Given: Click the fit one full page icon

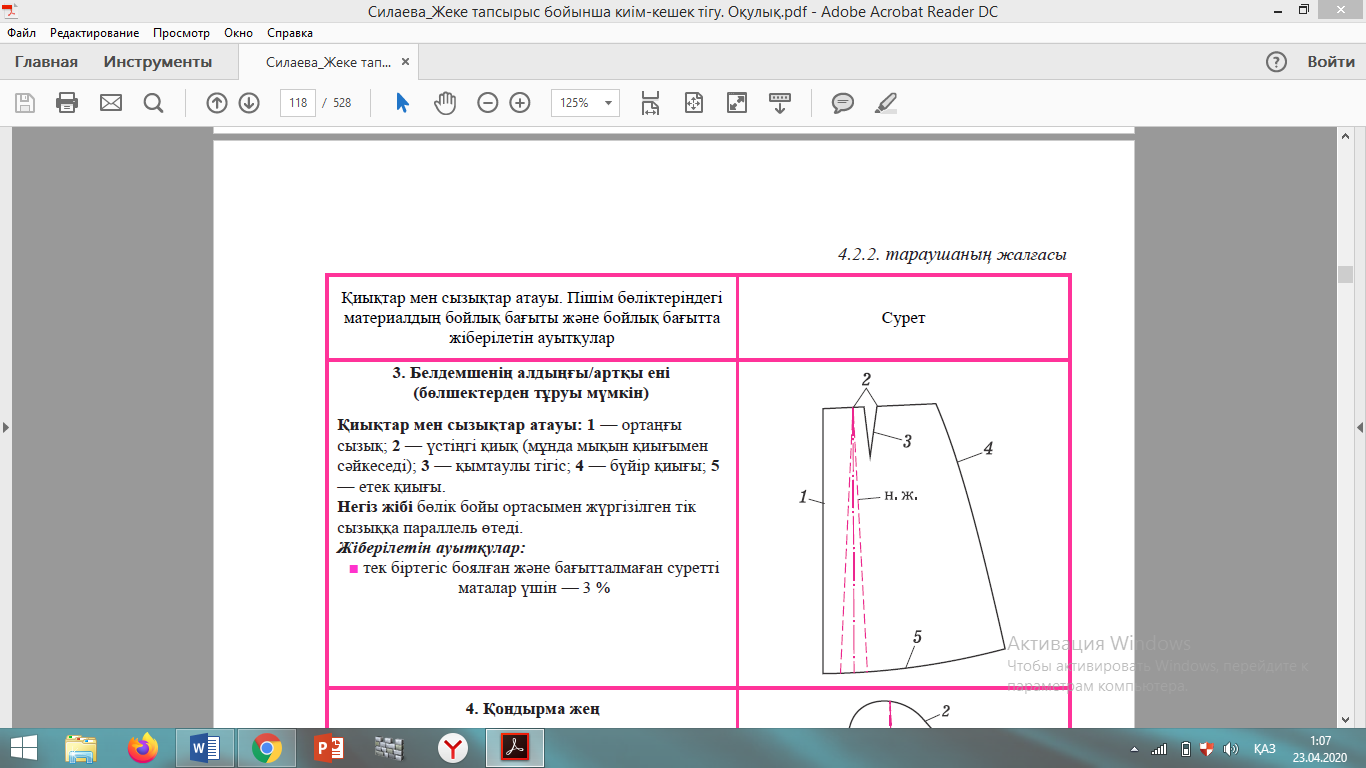Looking at the screenshot, I should pyautogui.click(x=694, y=103).
